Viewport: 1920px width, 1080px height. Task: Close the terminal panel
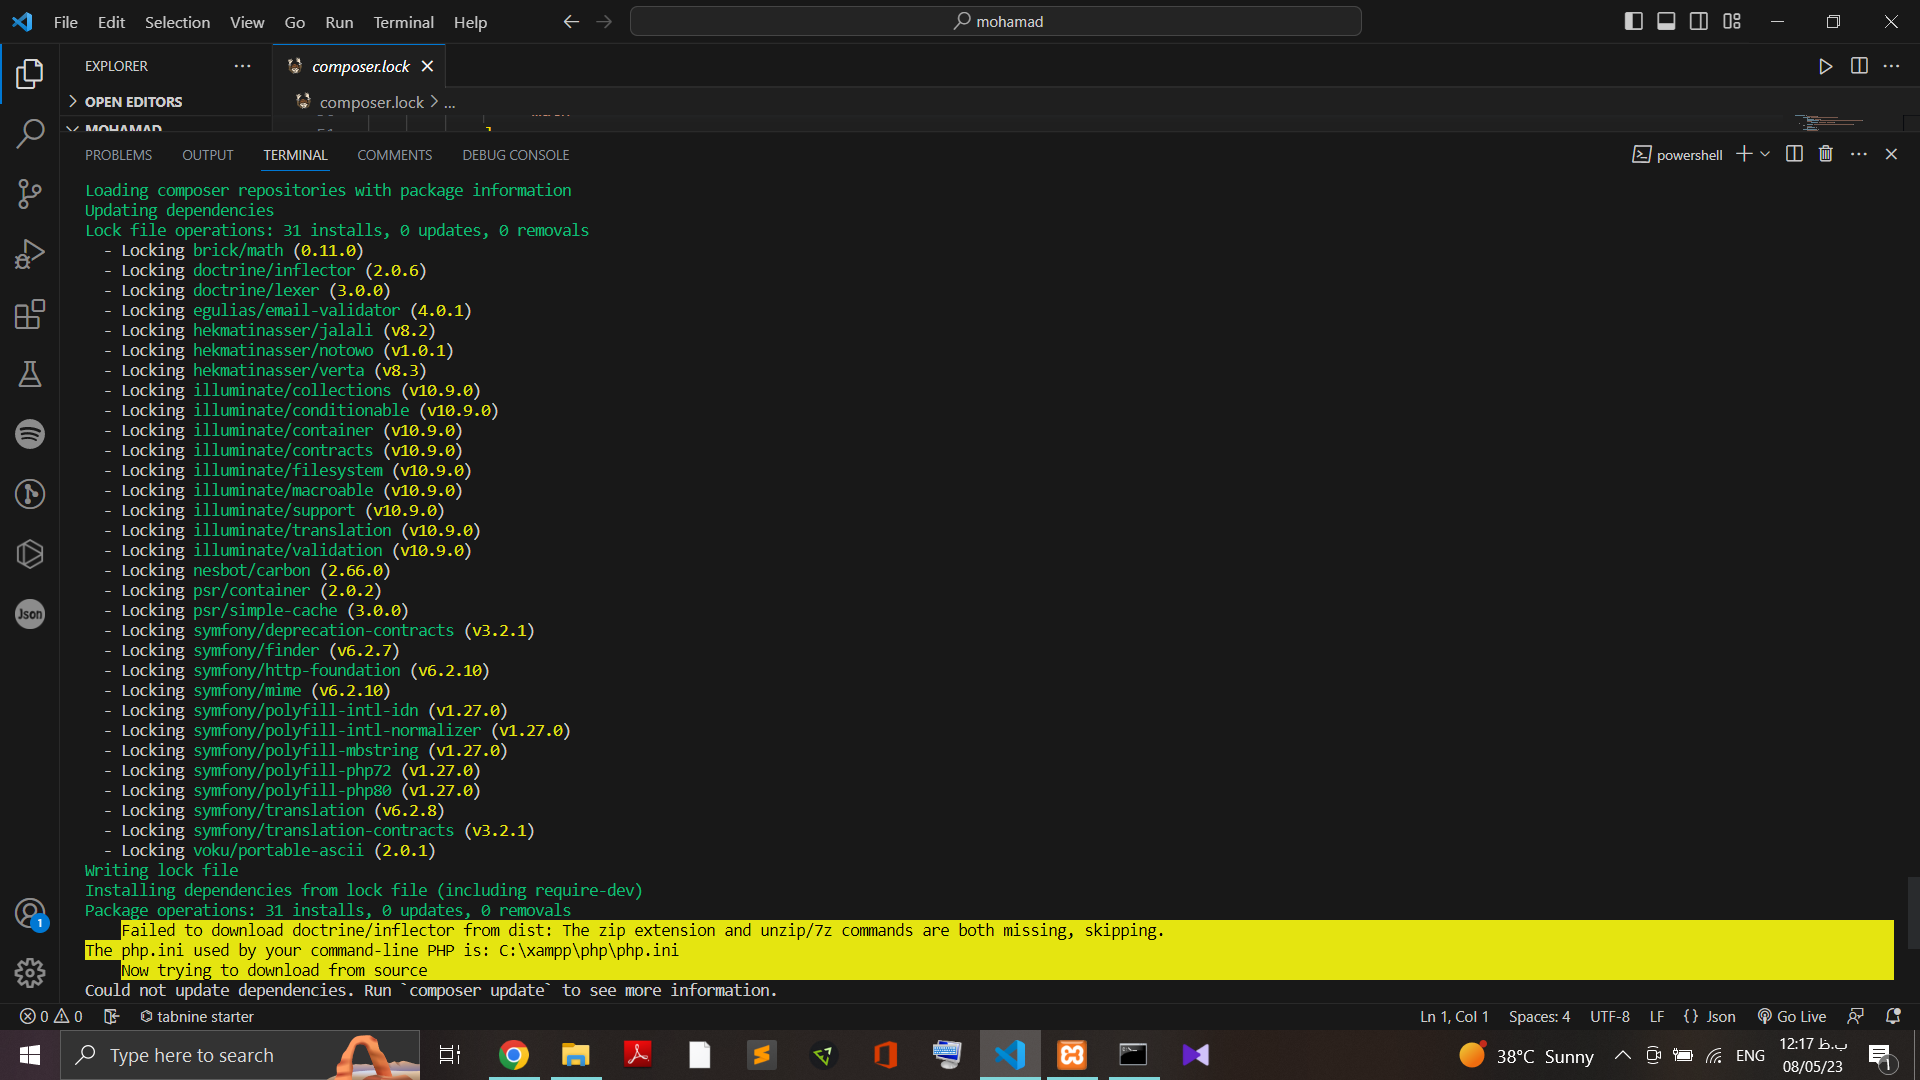click(1891, 154)
